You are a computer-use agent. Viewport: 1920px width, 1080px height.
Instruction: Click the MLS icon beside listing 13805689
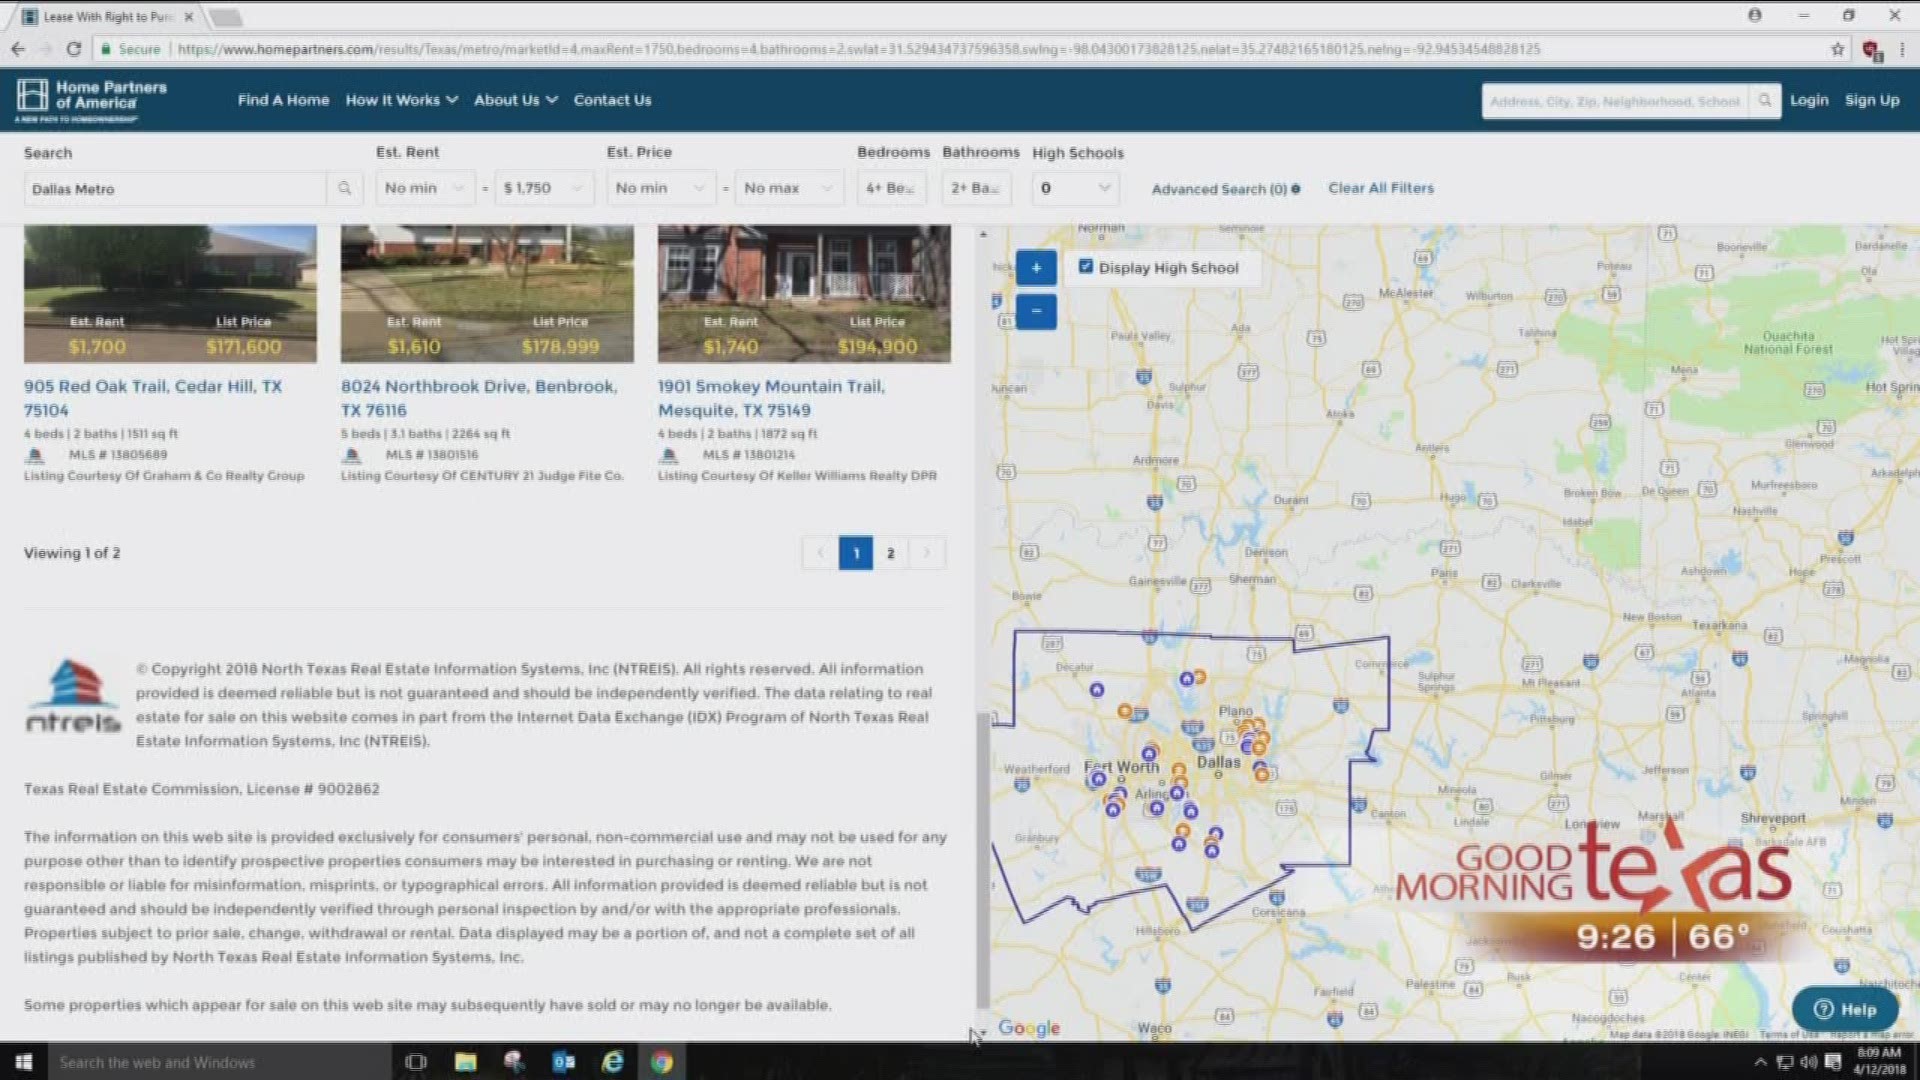[36, 455]
